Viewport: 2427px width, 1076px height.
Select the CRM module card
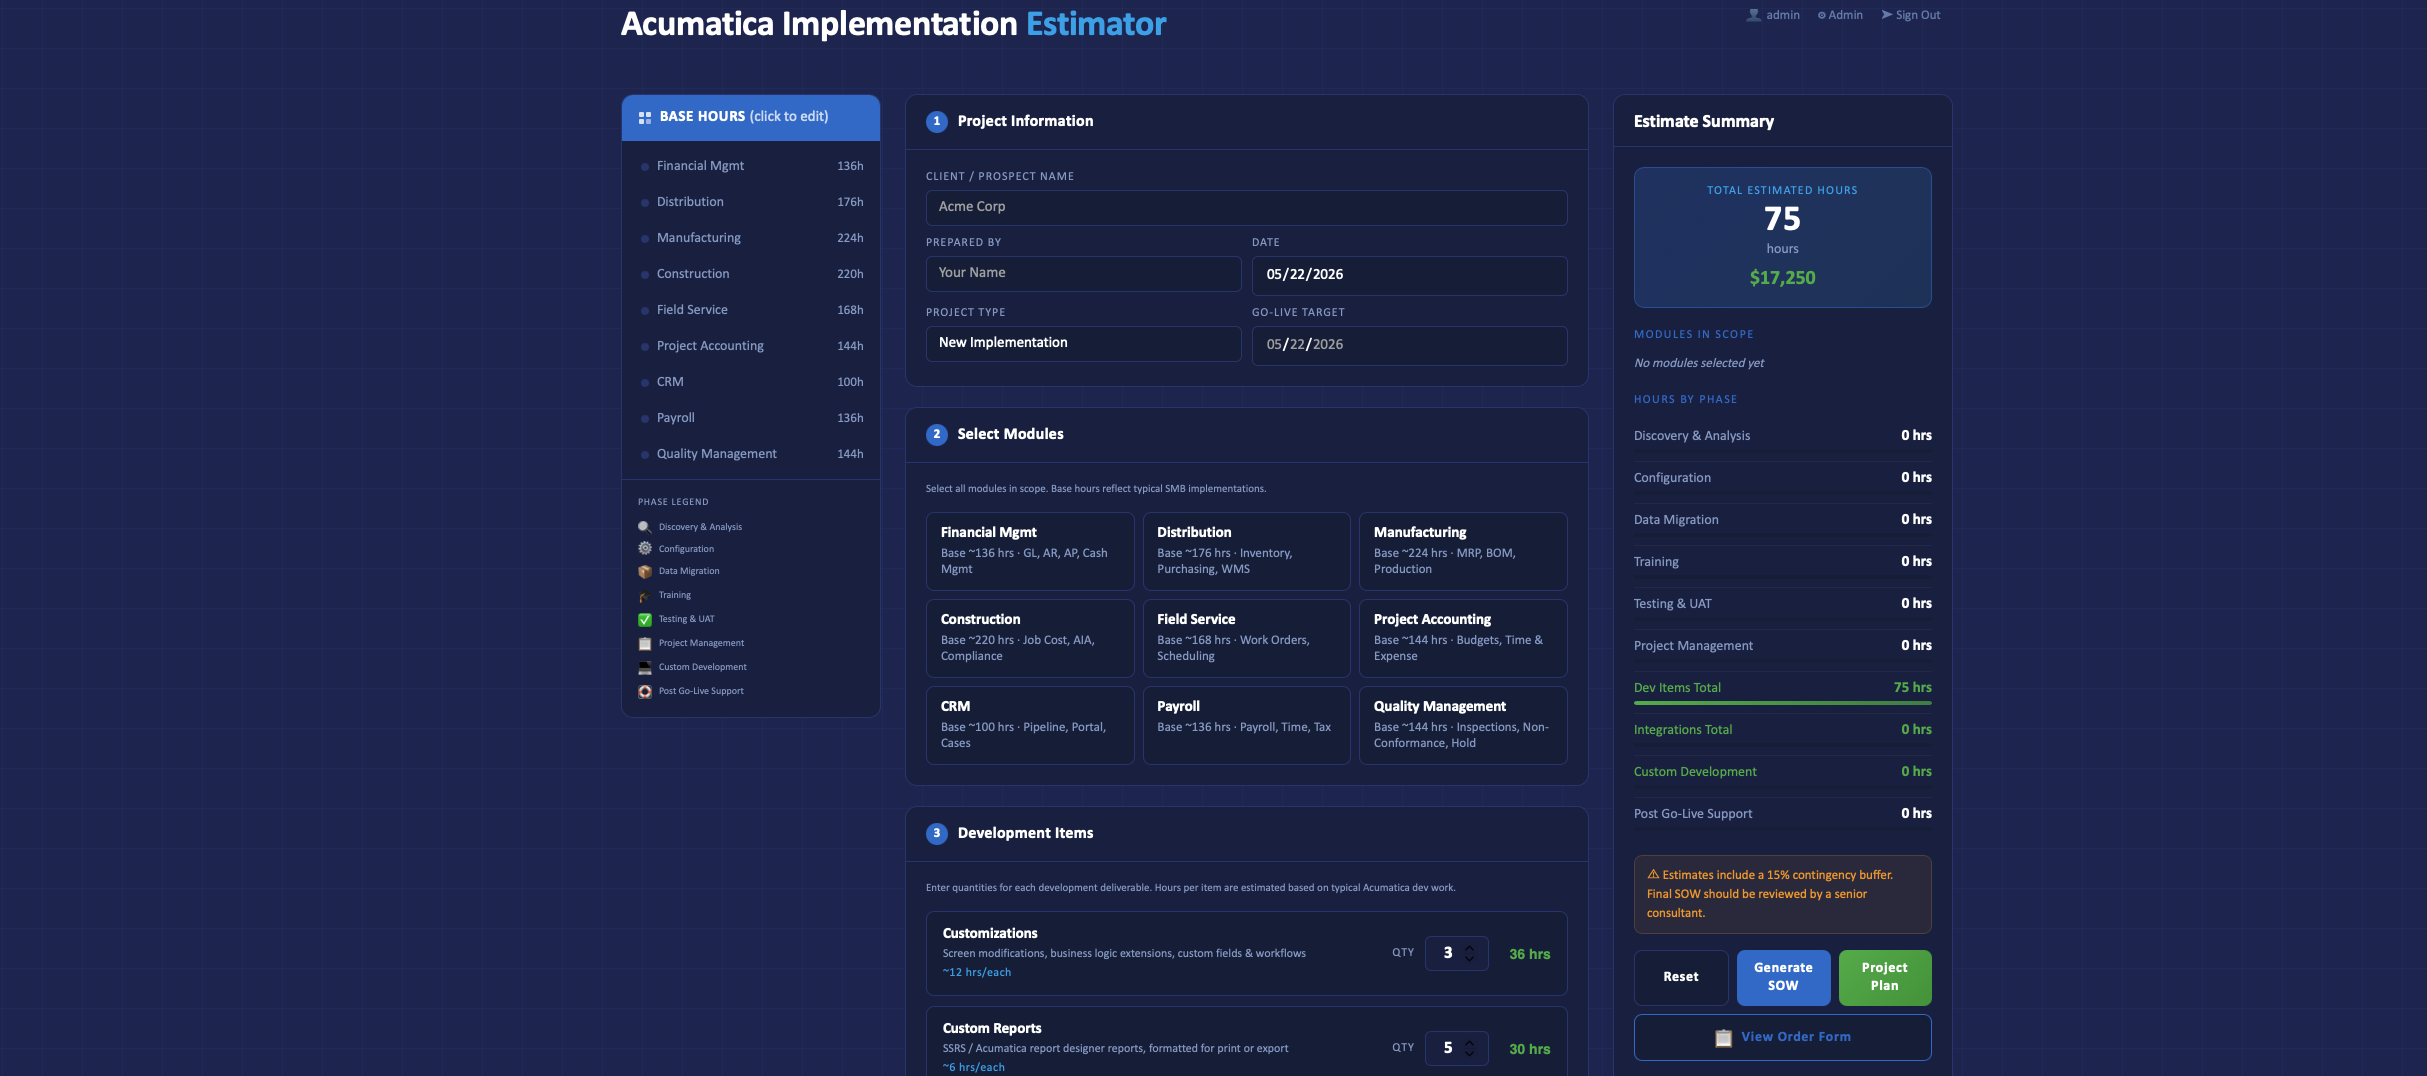coord(1030,725)
